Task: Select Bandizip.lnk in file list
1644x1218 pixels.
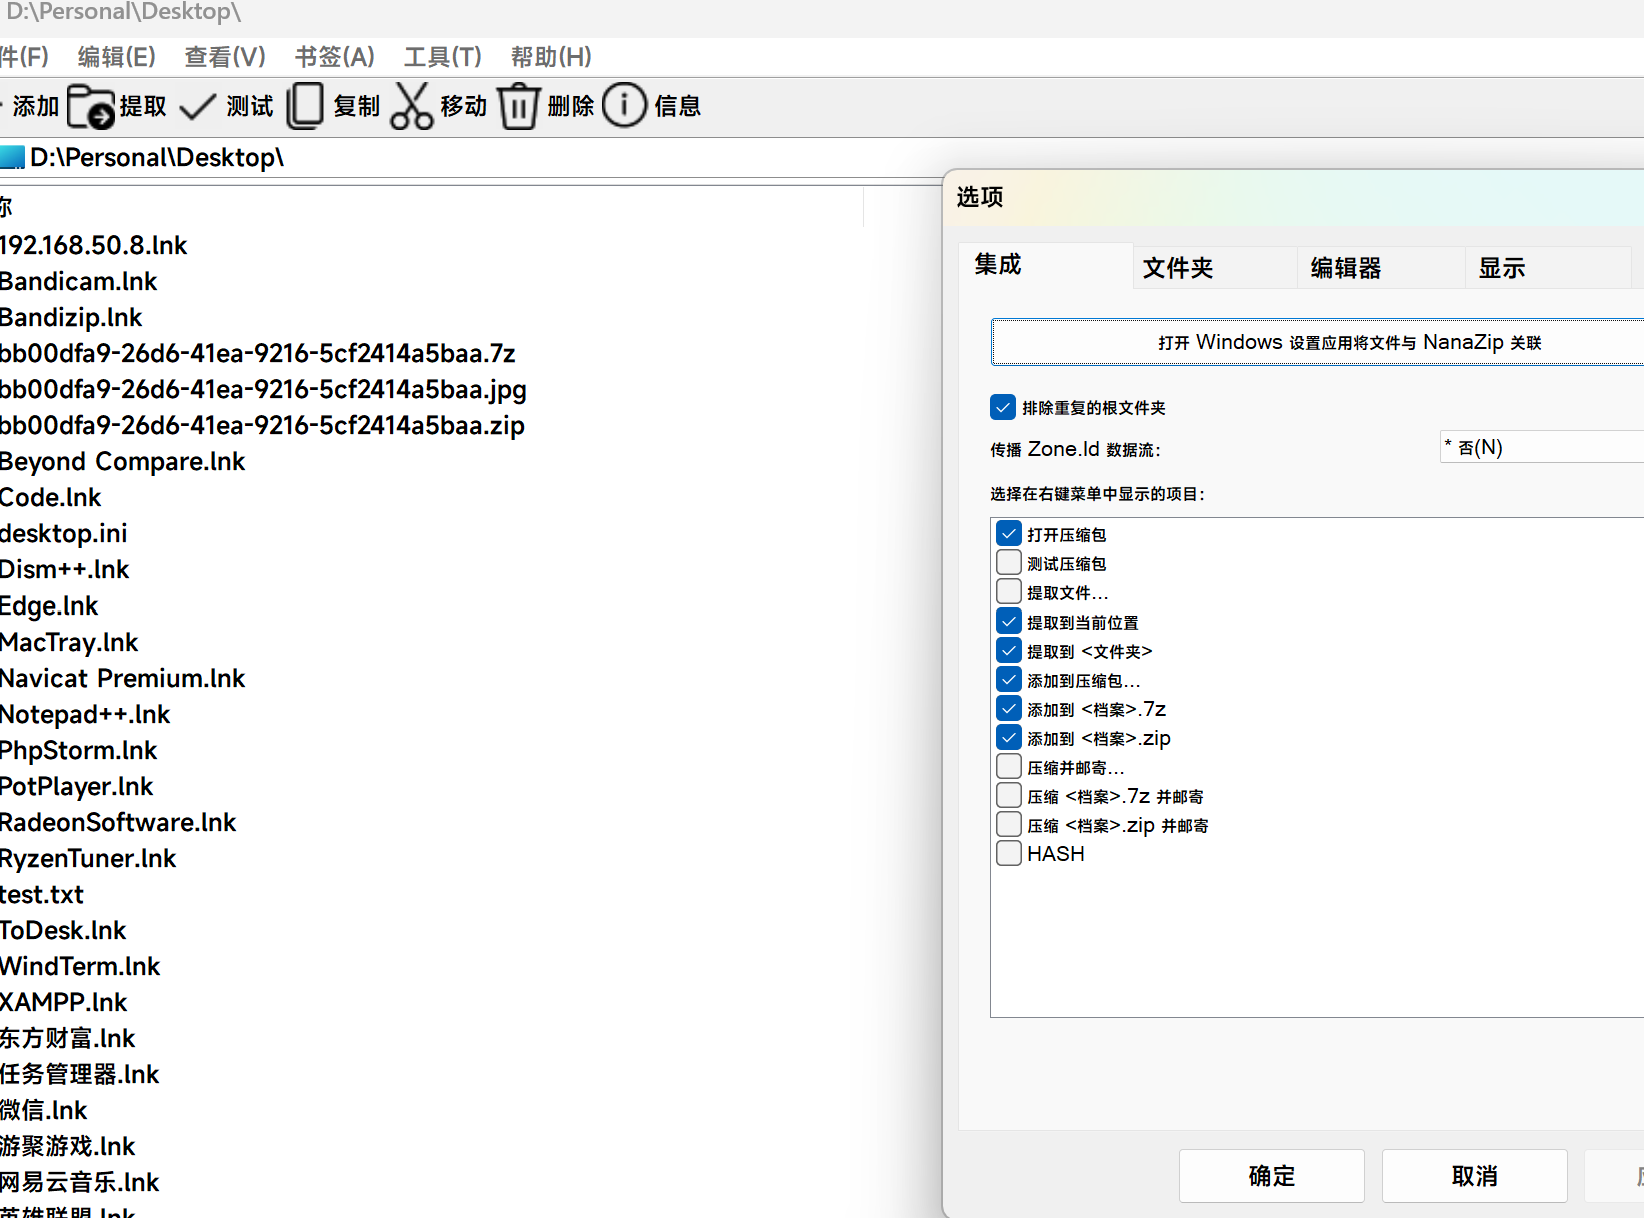Action: [71, 317]
